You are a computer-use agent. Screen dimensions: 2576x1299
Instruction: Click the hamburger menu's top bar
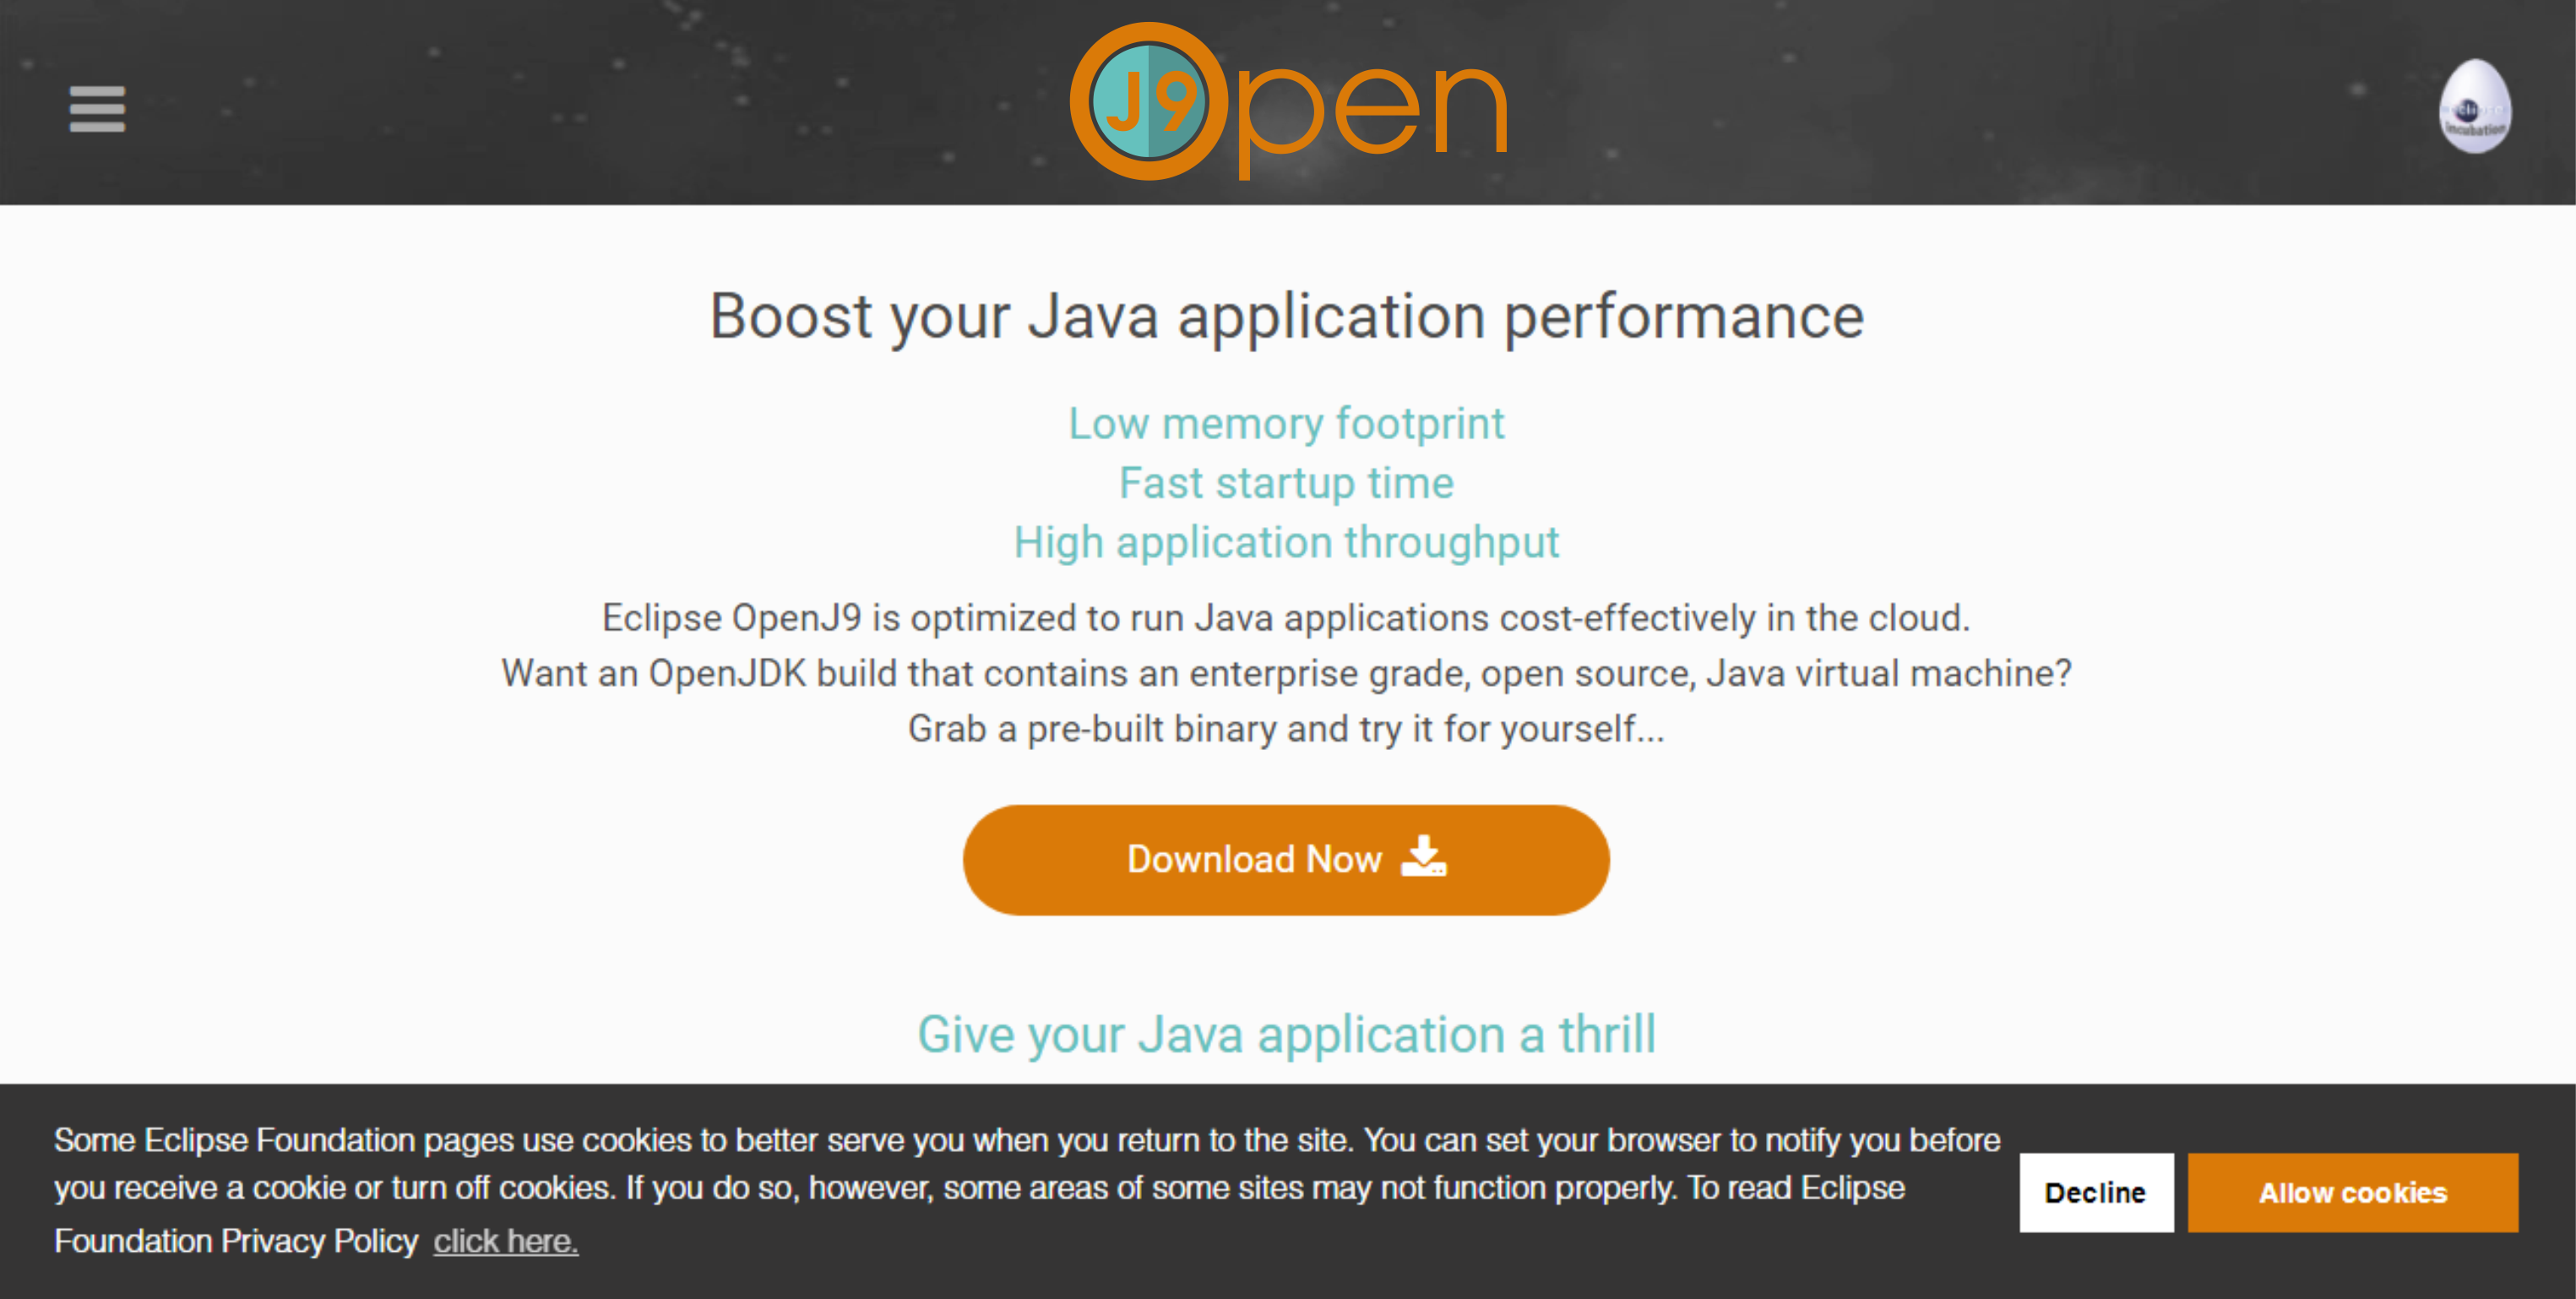click(96, 93)
